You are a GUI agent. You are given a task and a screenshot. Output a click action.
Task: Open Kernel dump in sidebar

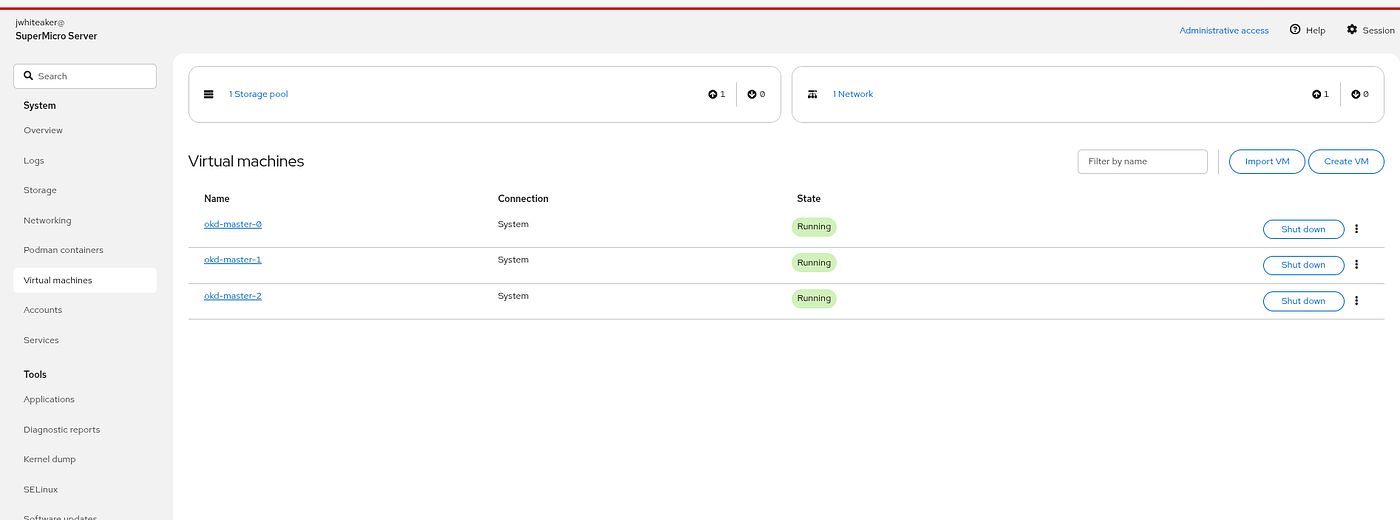(85, 459)
